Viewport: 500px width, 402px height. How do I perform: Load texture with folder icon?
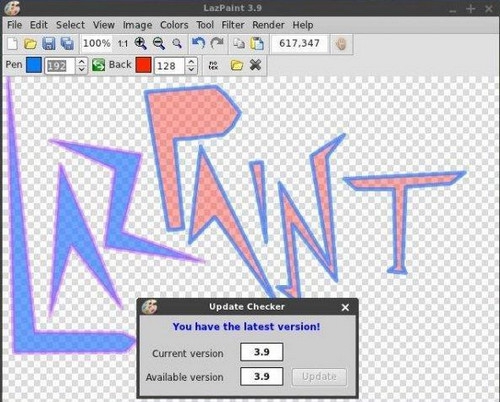click(237, 65)
